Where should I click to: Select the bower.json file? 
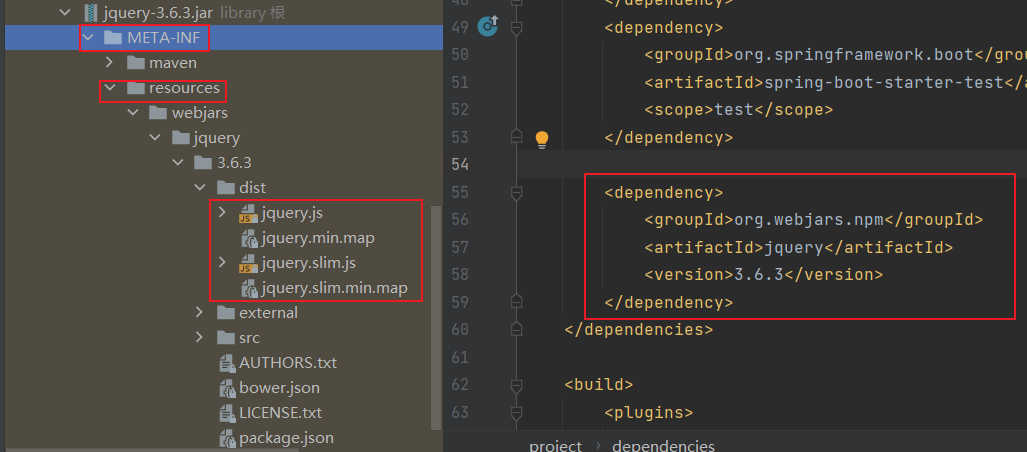tap(279, 388)
